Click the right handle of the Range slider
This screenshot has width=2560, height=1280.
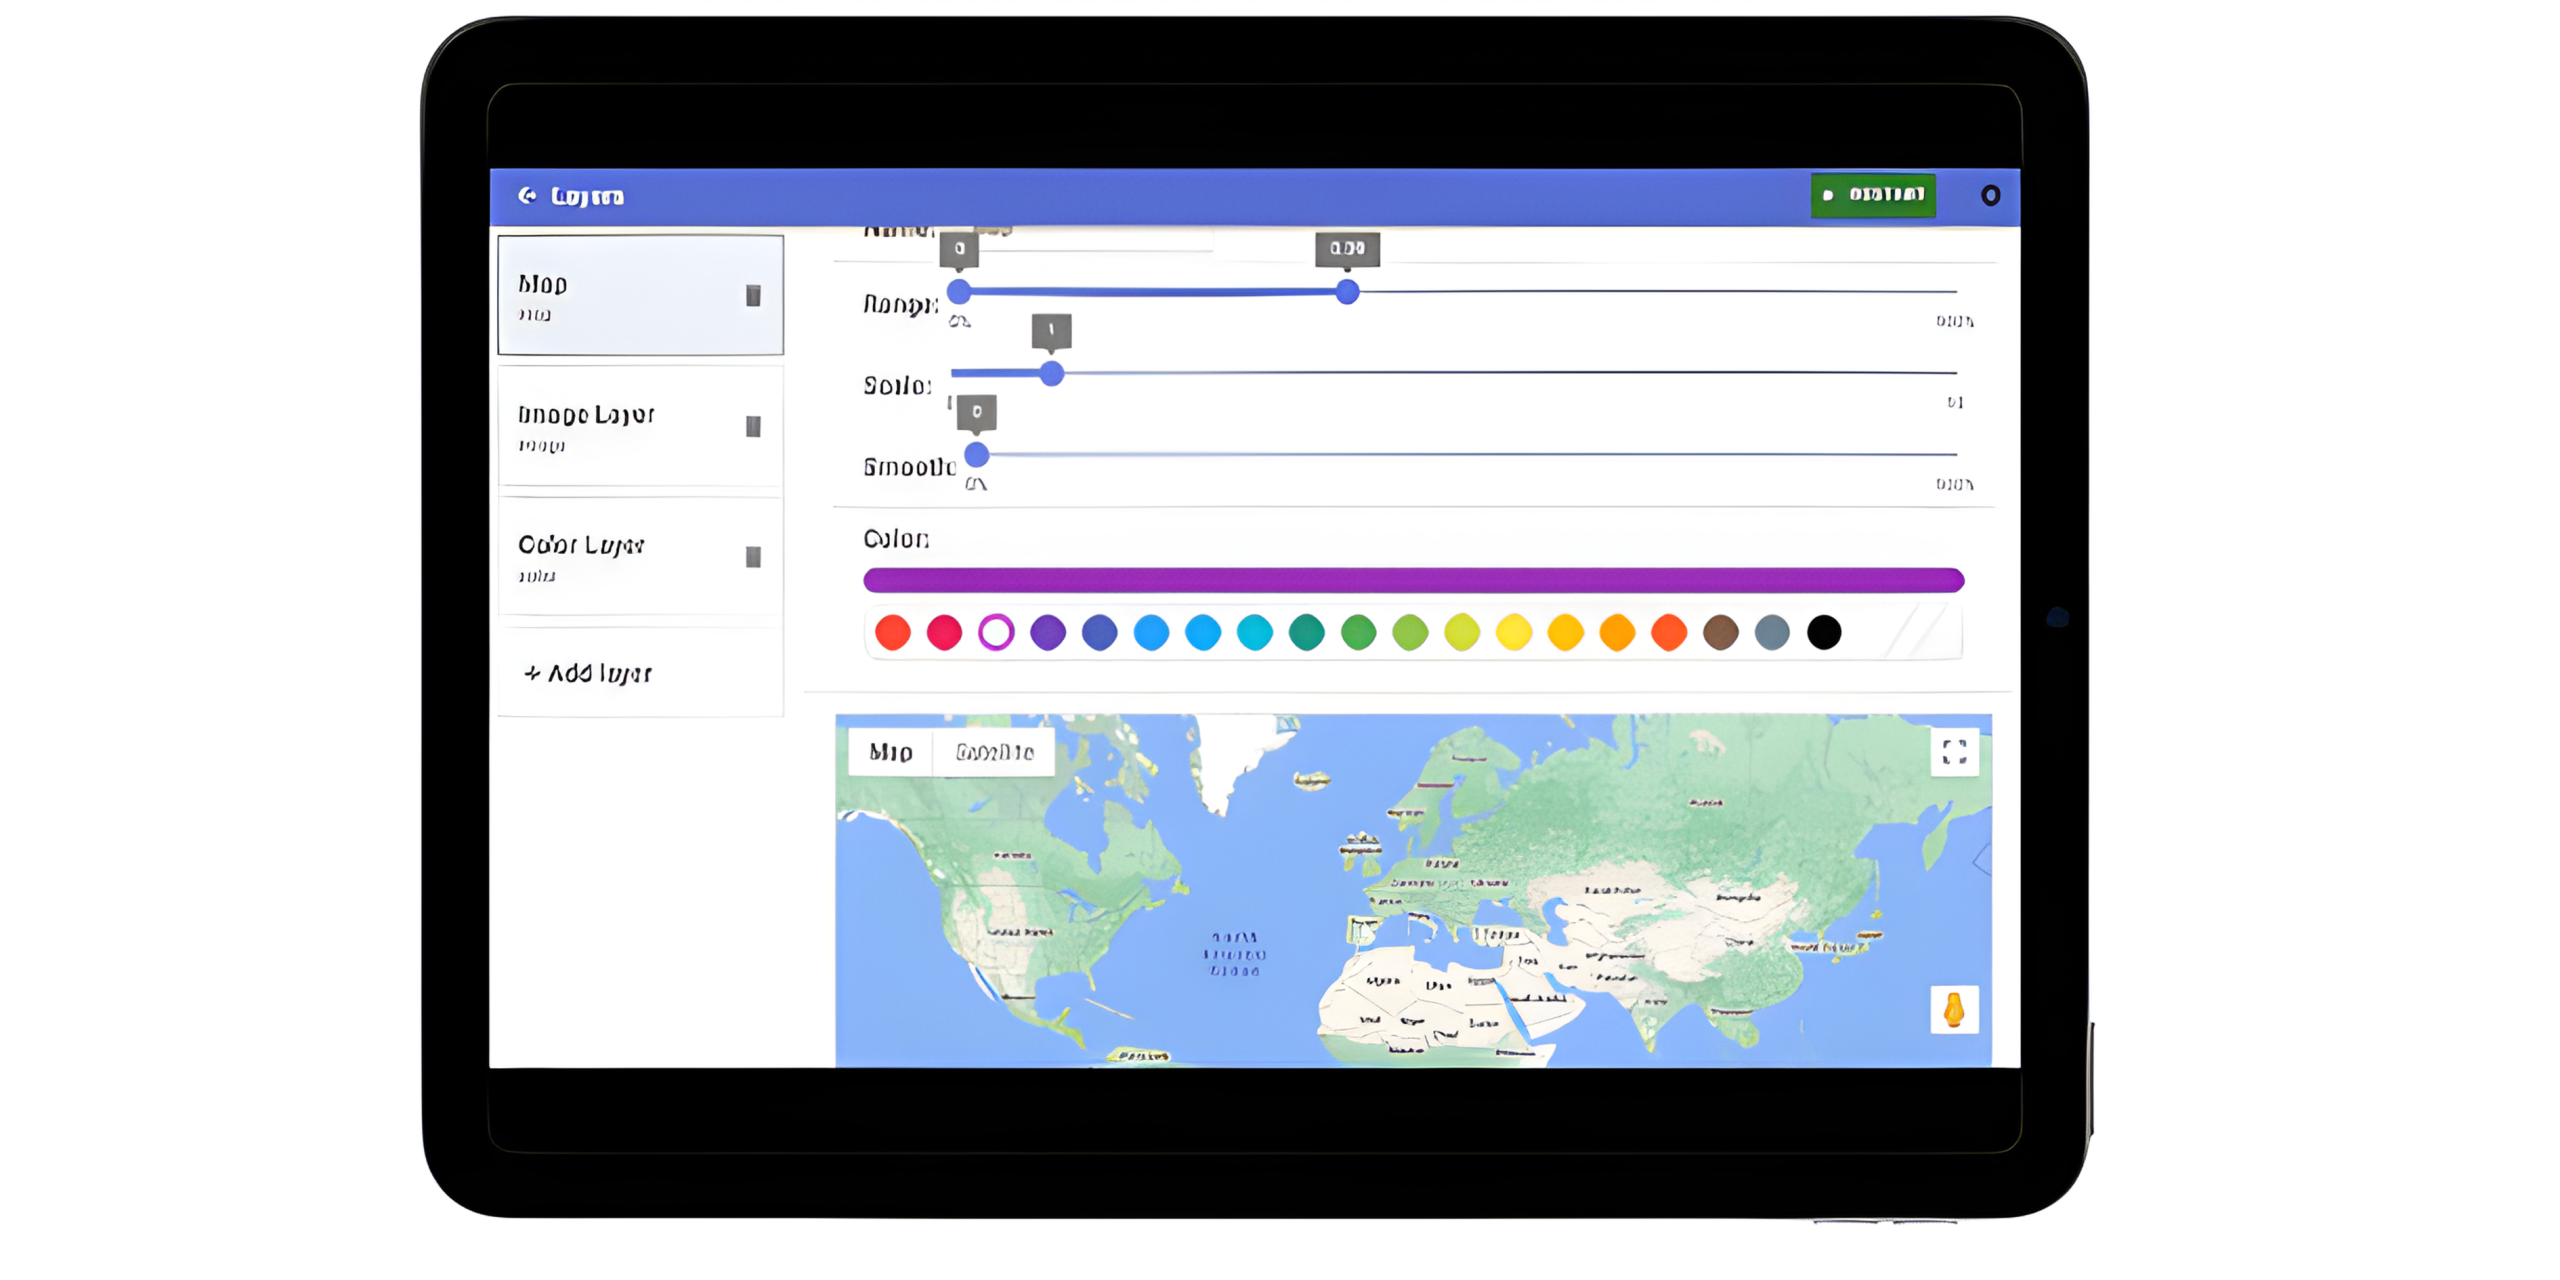click(1347, 292)
